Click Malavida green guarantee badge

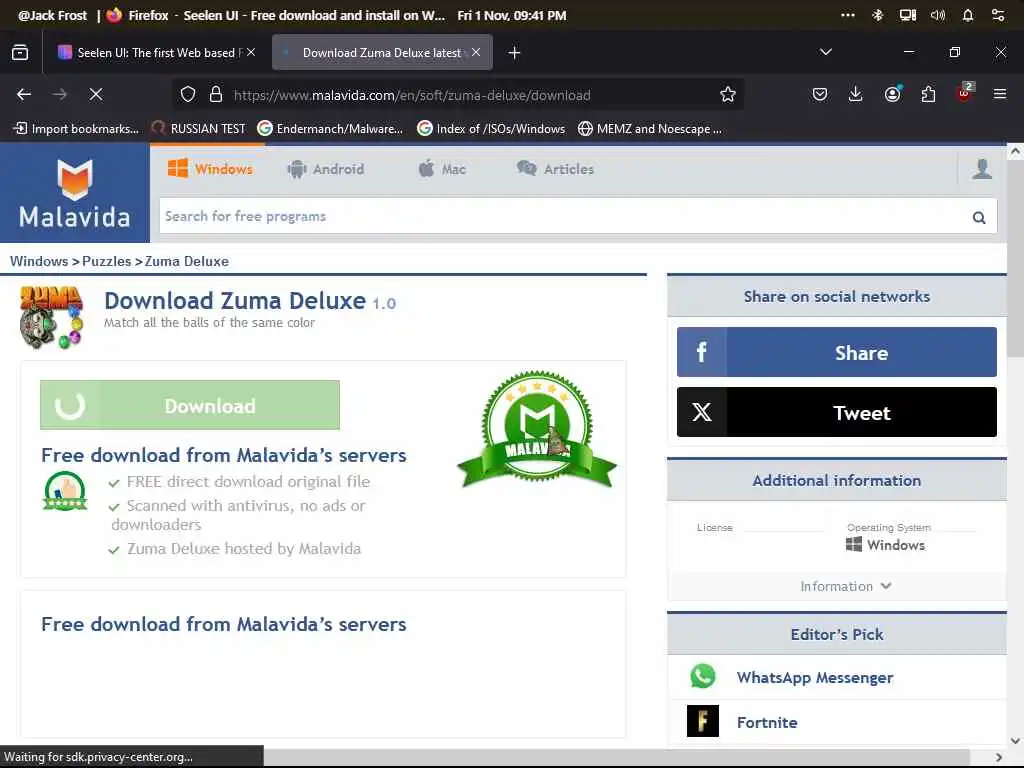[x=537, y=428]
